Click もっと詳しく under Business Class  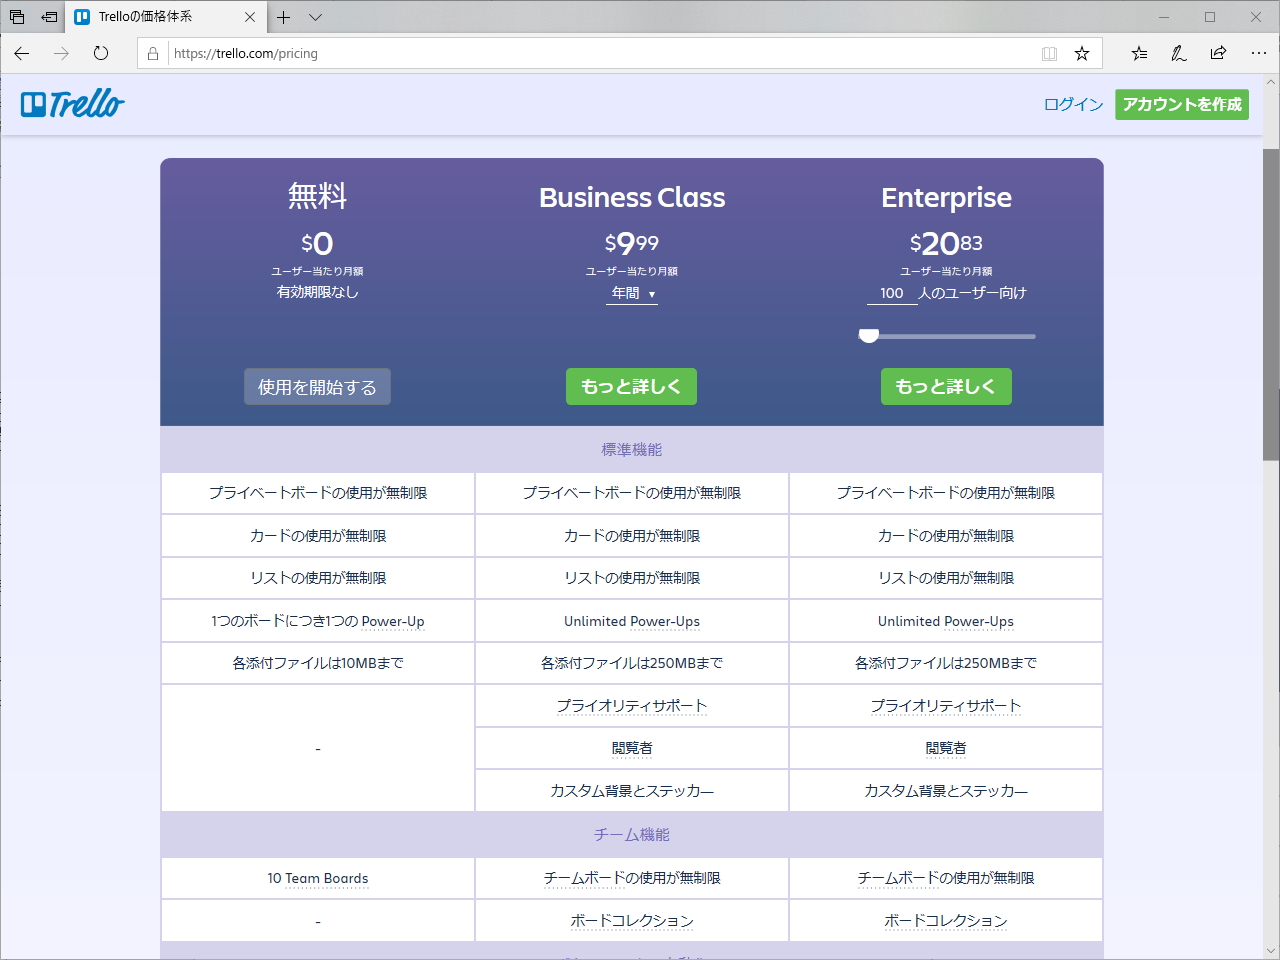pyautogui.click(x=631, y=386)
